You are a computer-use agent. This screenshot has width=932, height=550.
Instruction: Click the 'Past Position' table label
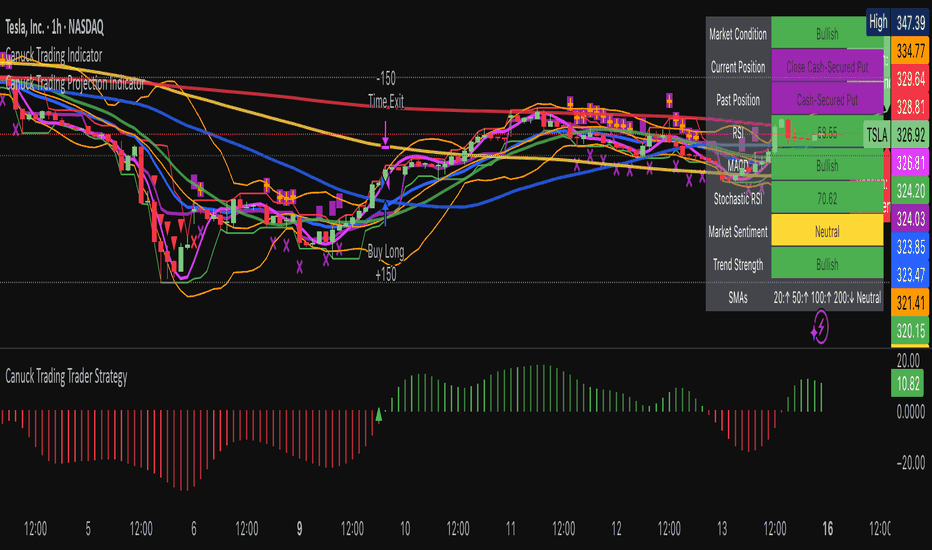[x=738, y=100]
